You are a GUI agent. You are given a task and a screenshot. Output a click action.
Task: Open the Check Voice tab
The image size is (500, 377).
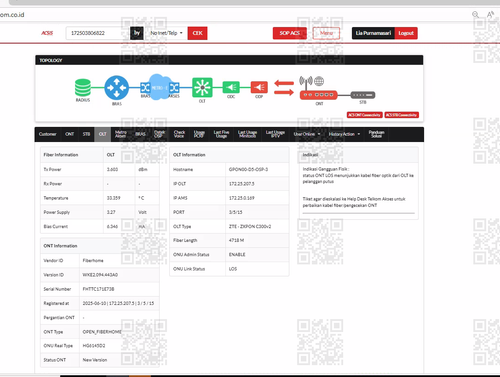point(179,134)
